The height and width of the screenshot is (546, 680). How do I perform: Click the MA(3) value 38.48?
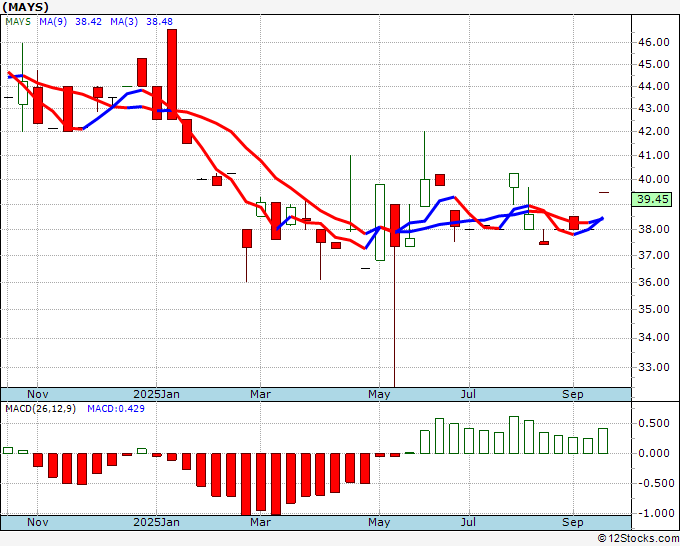tap(159, 22)
